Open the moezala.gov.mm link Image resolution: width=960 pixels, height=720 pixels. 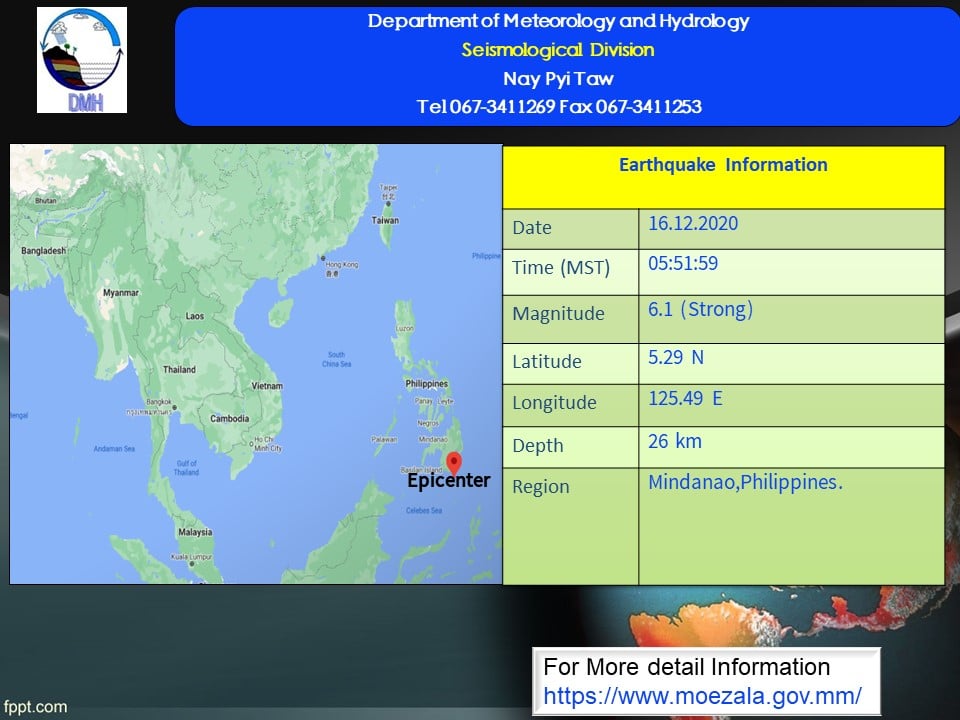(x=702, y=696)
